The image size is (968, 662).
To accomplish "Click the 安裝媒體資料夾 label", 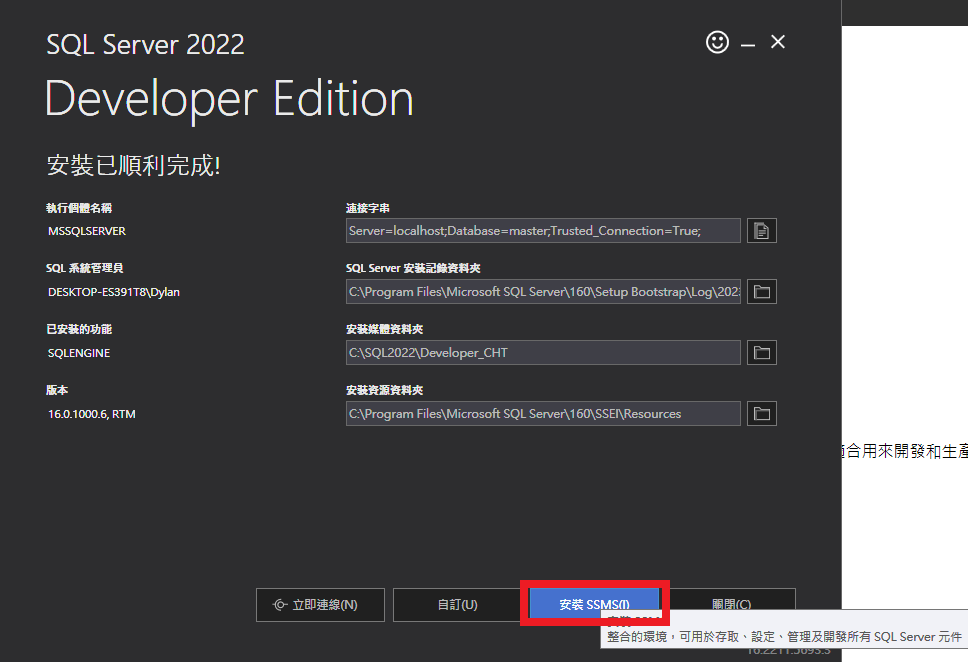I will pyautogui.click(x=385, y=329).
